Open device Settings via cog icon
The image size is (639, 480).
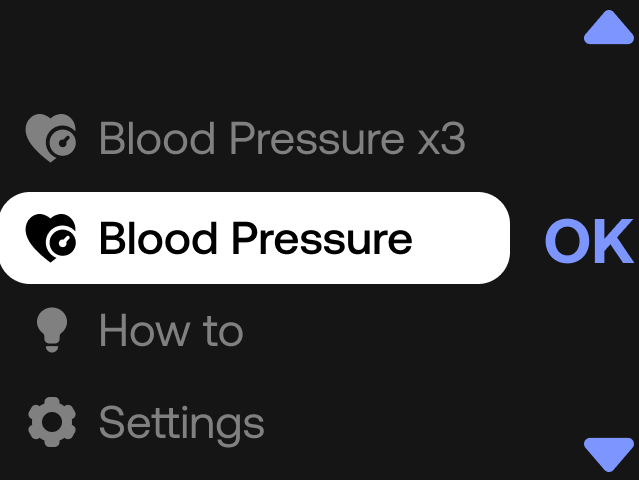point(52,422)
